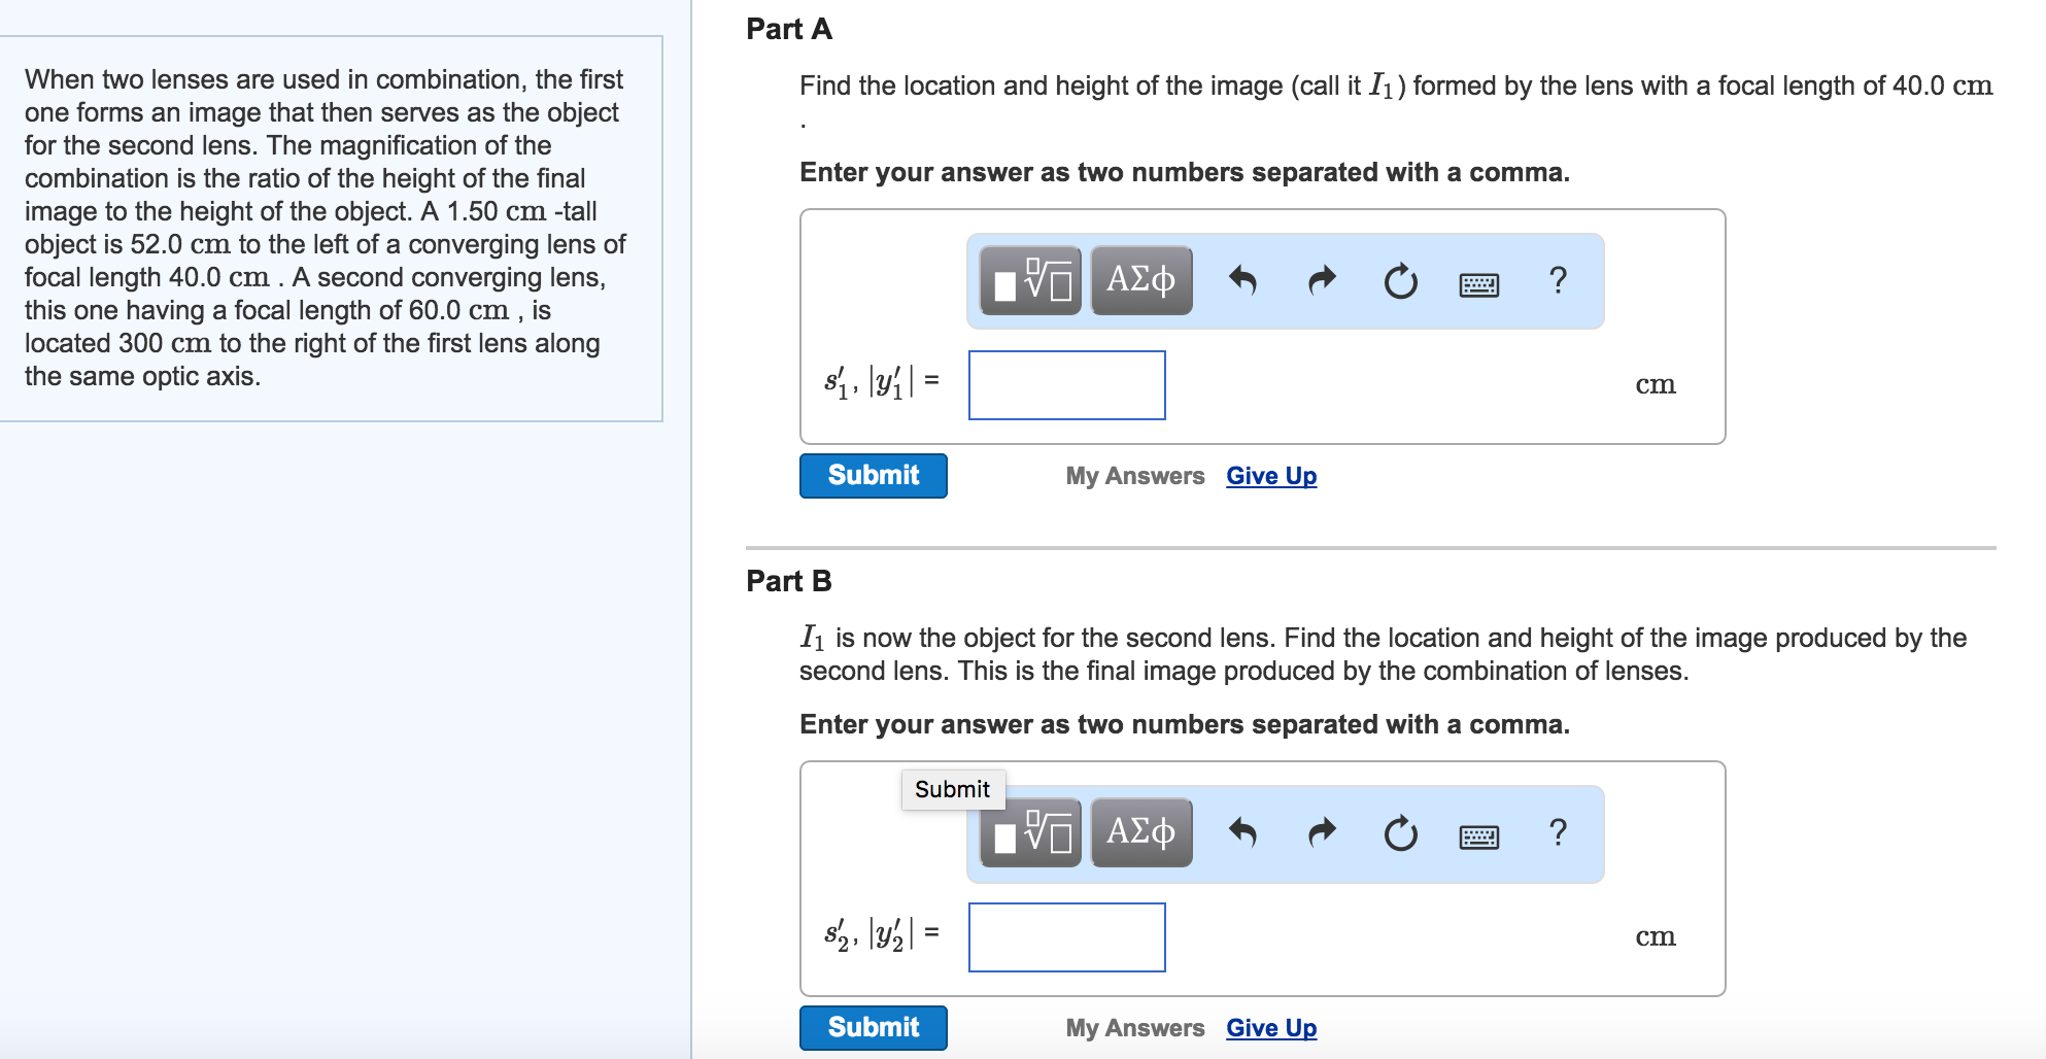
Task: Insert Greek symbols using ΑΣφ in Part A
Action: pyautogui.click(x=1139, y=281)
